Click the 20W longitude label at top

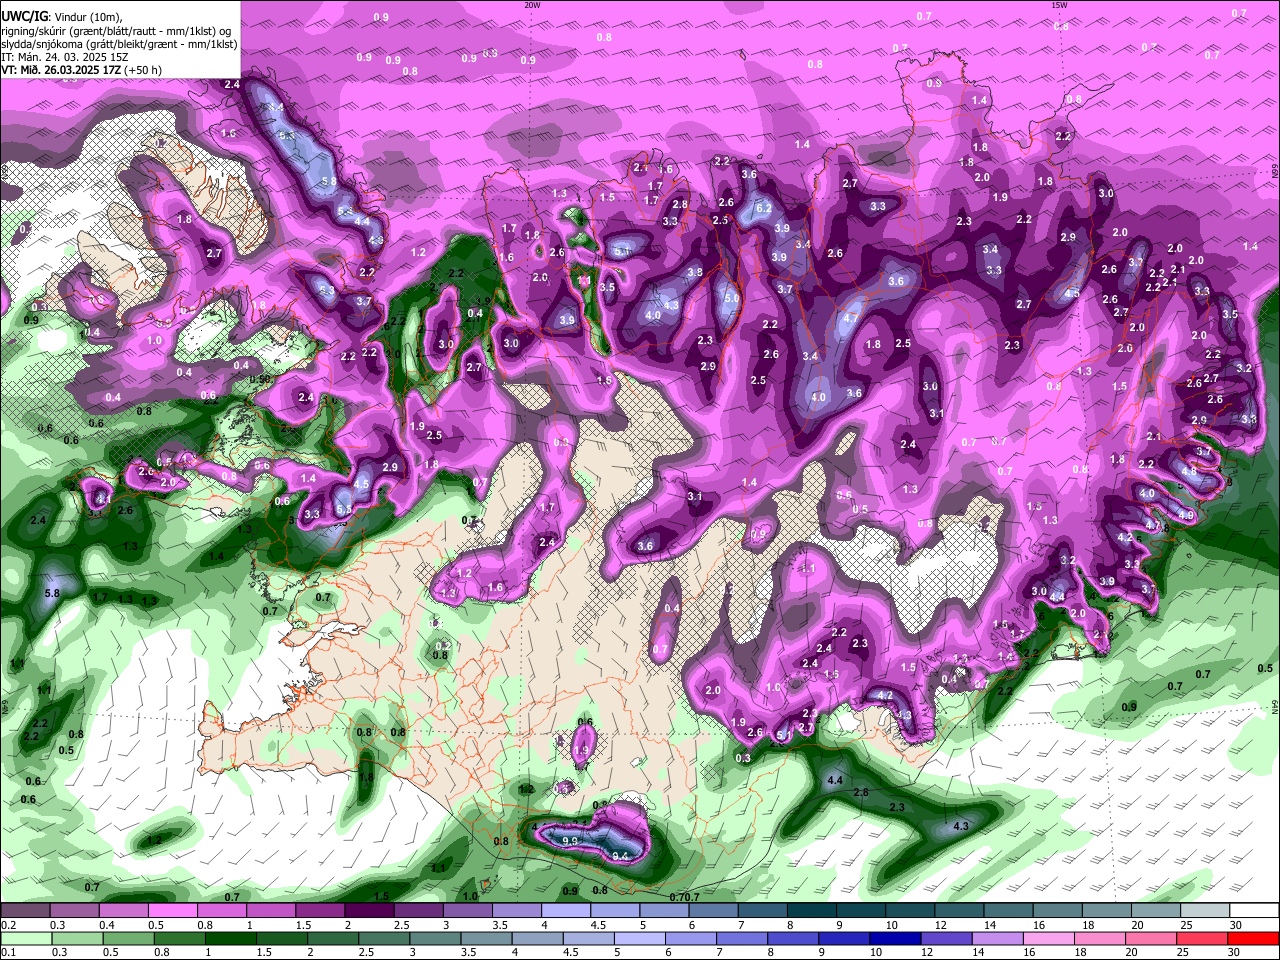click(532, 5)
